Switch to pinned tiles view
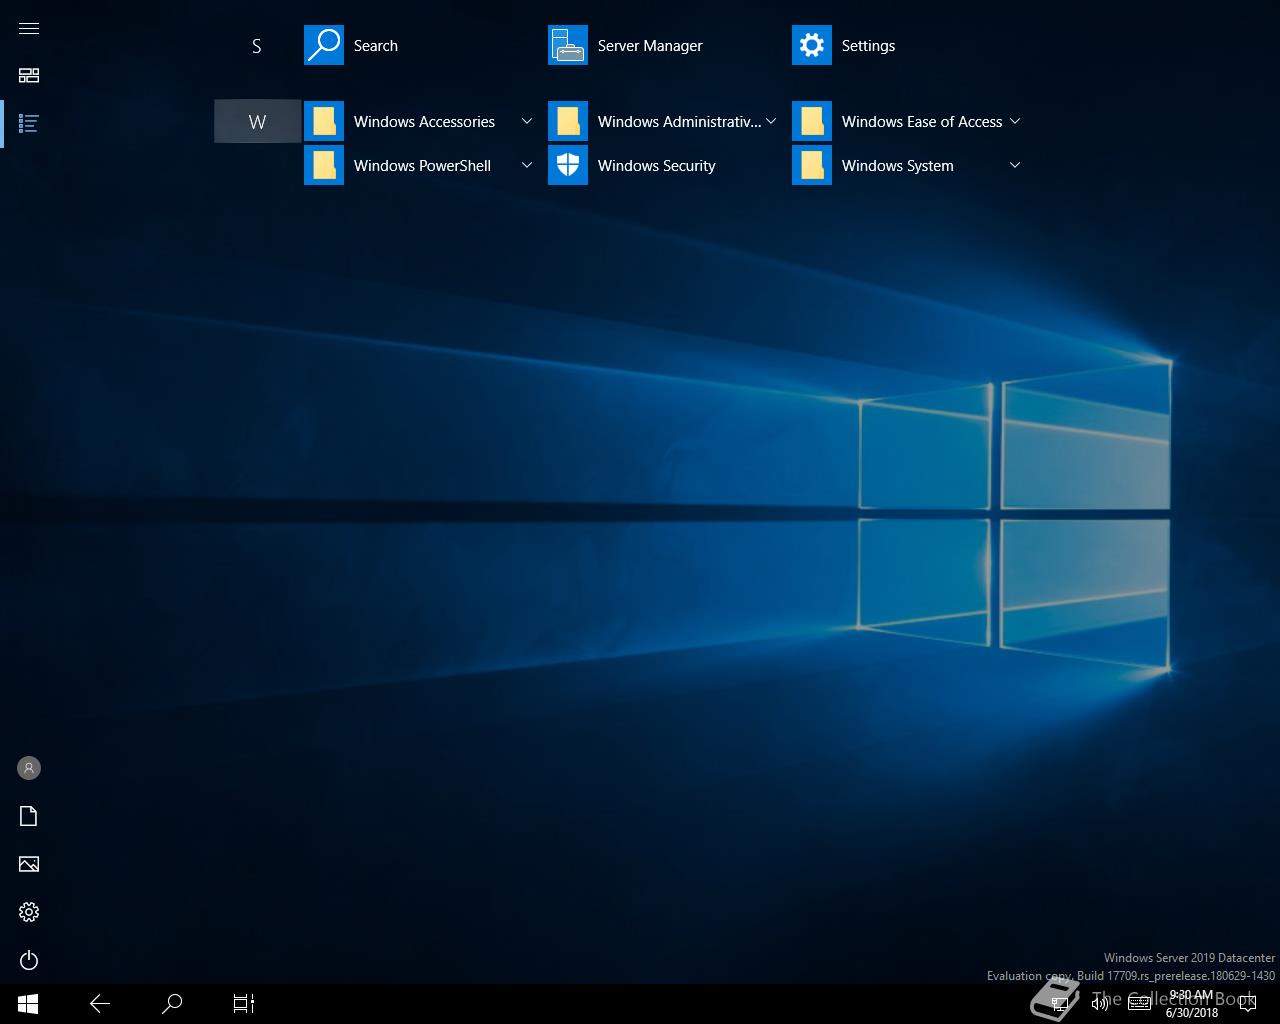The height and width of the screenshot is (1024, 1280). point(29,76)
